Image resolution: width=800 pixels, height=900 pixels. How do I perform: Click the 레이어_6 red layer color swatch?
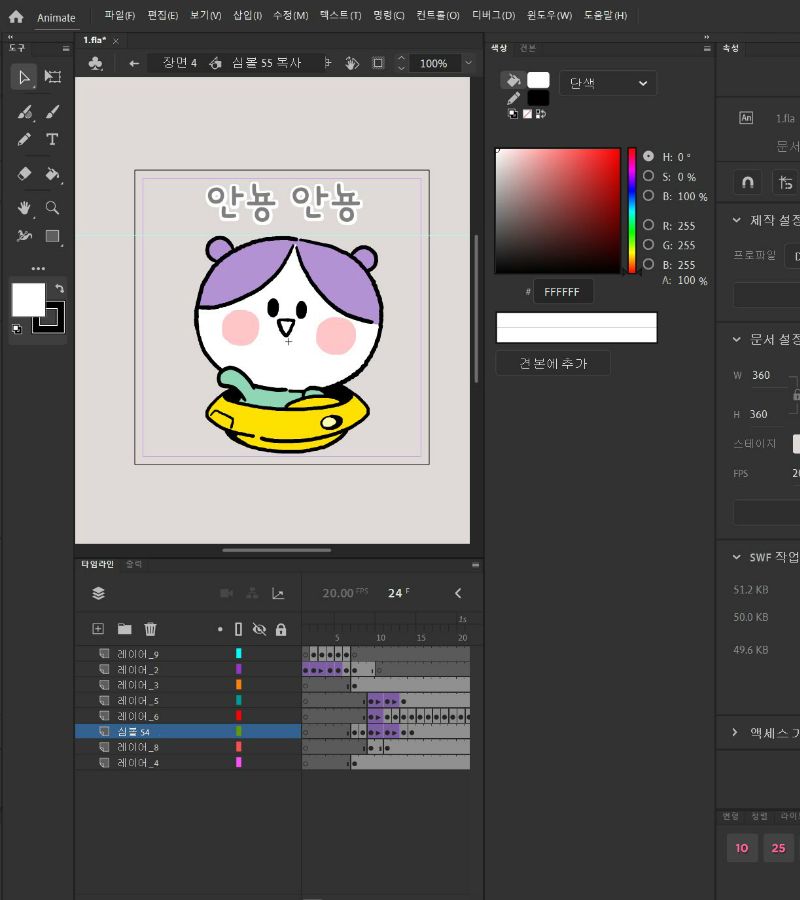point(238,716)
